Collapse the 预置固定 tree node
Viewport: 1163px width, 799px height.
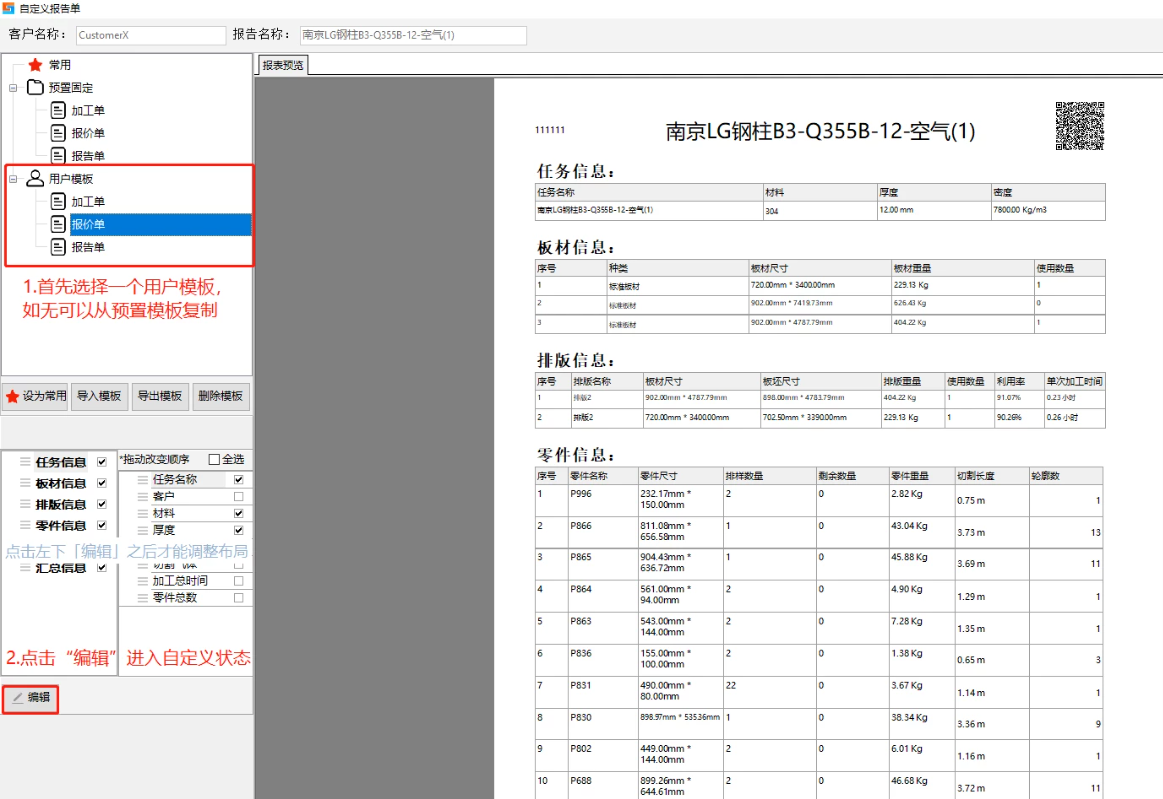[13, 88]
